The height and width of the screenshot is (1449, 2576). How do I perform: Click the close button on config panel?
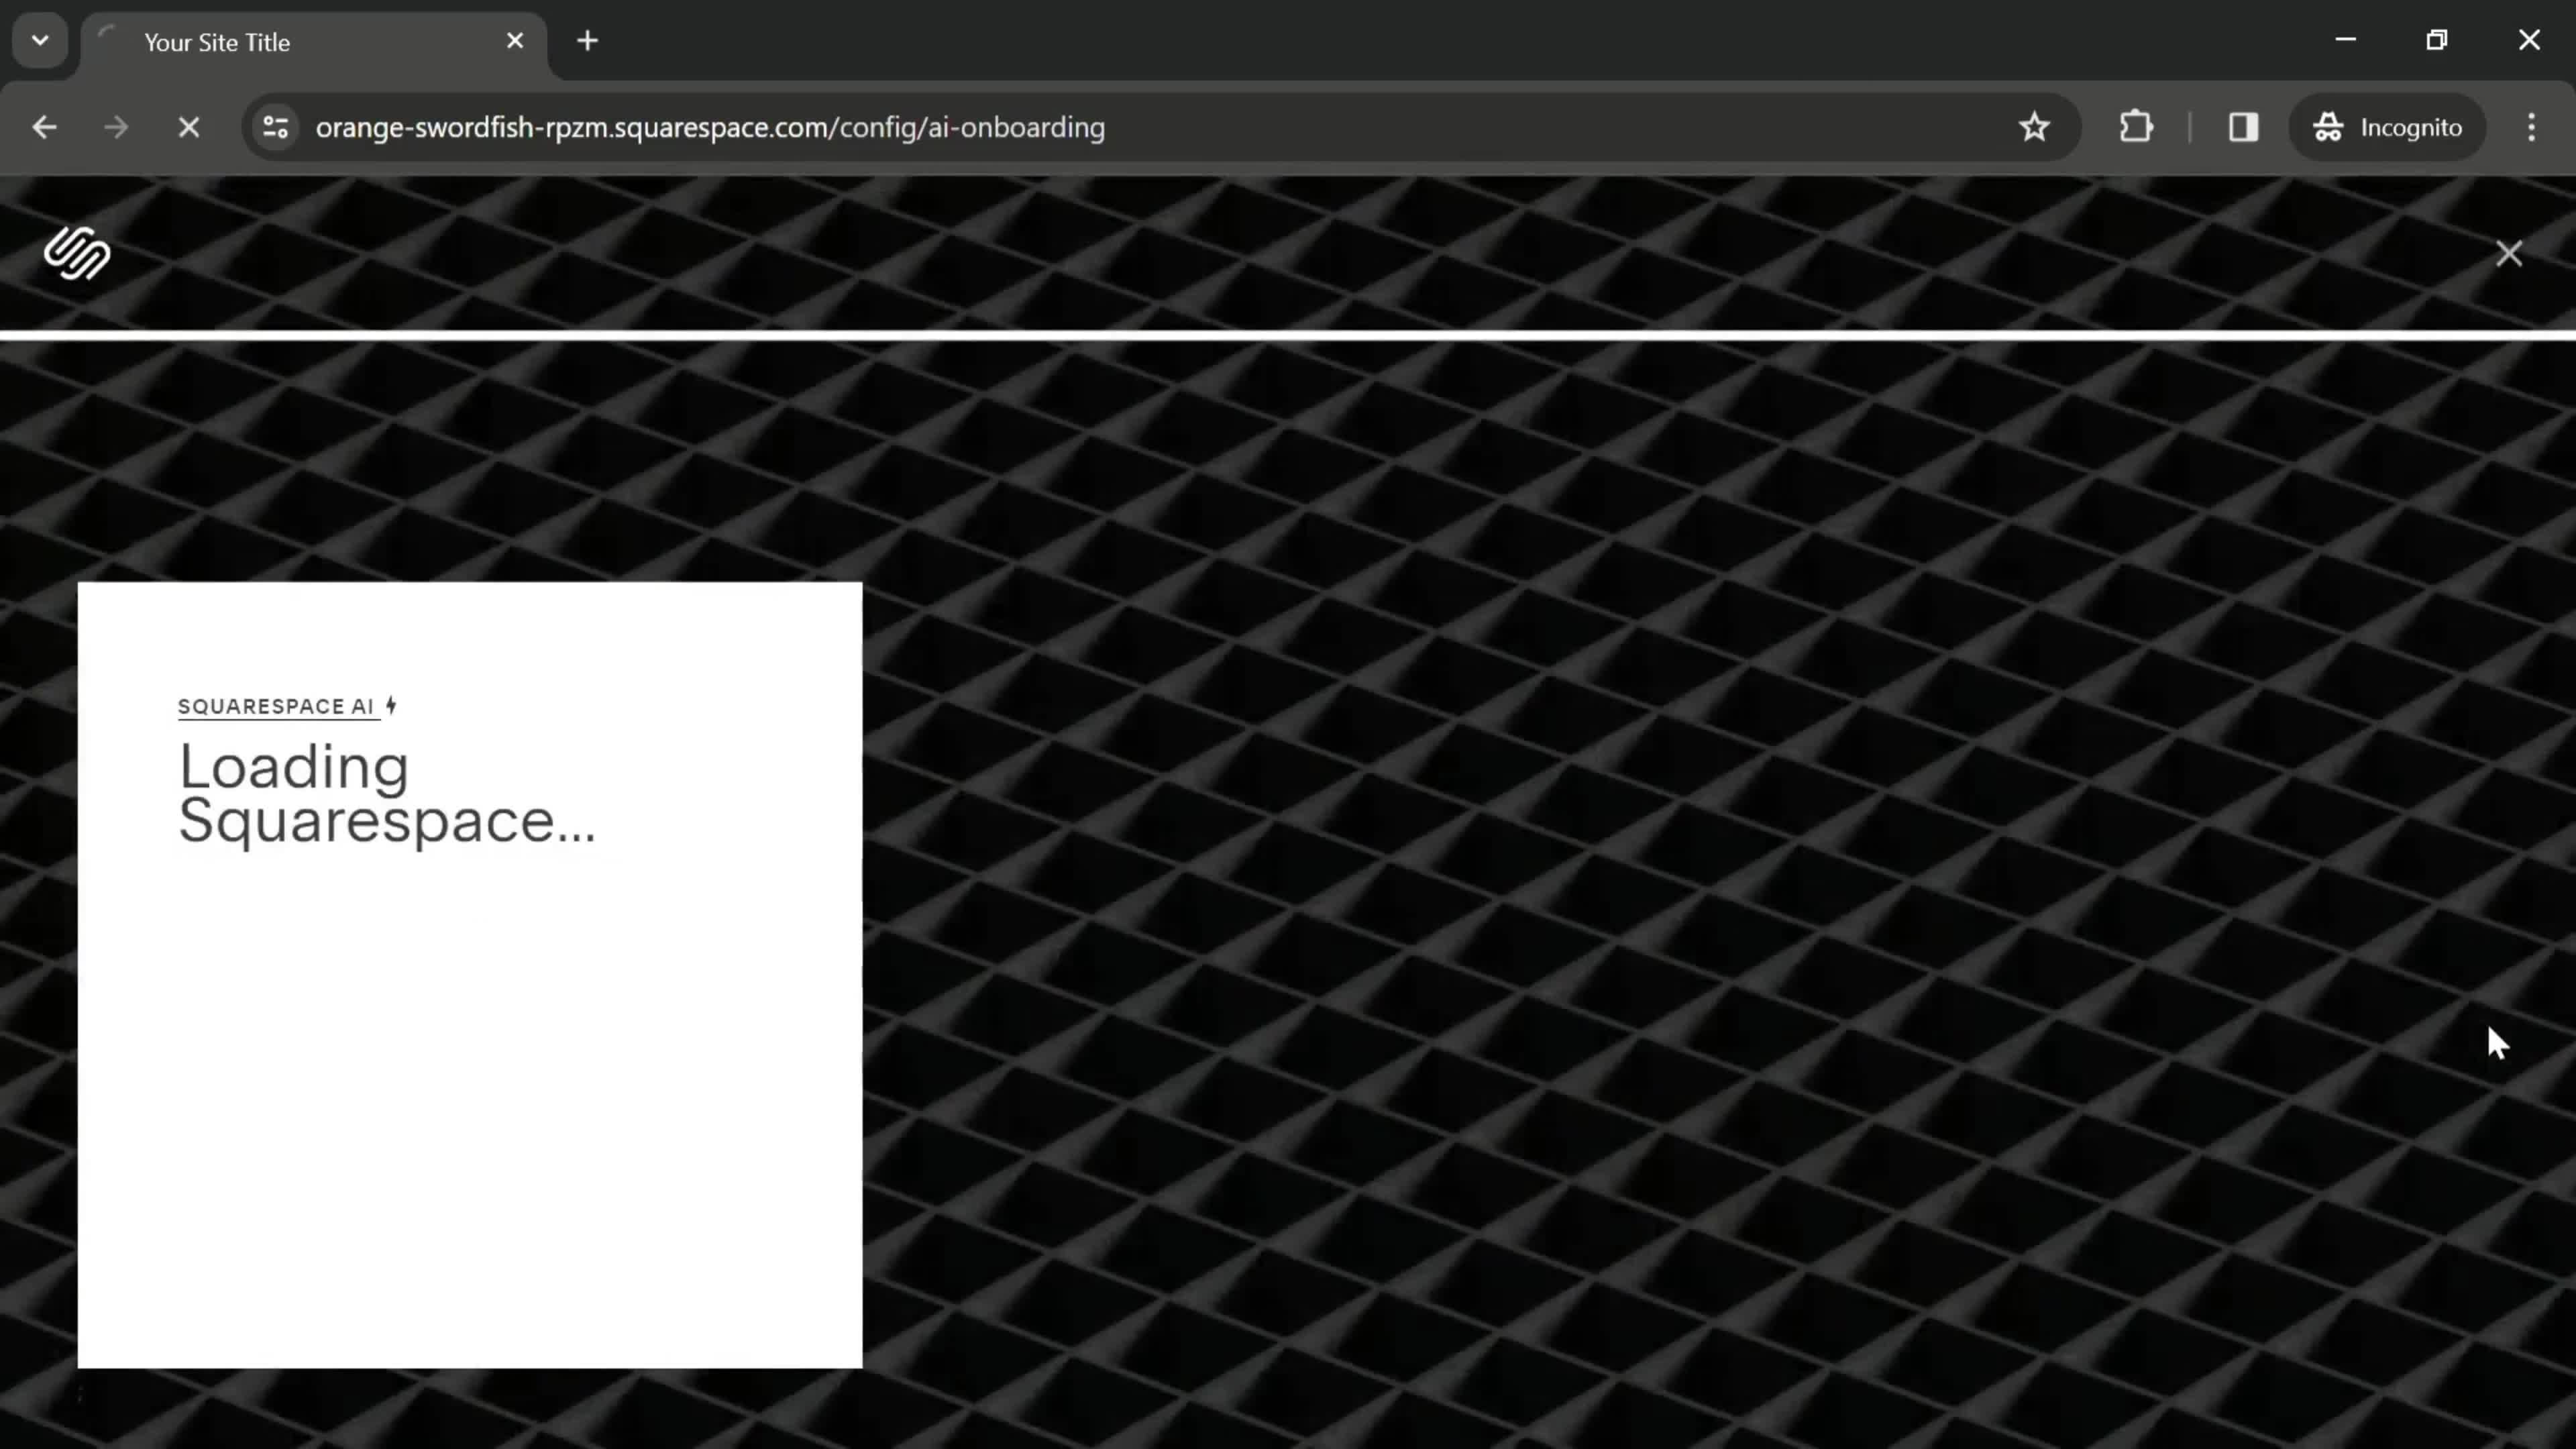(x=2510, y=253)
